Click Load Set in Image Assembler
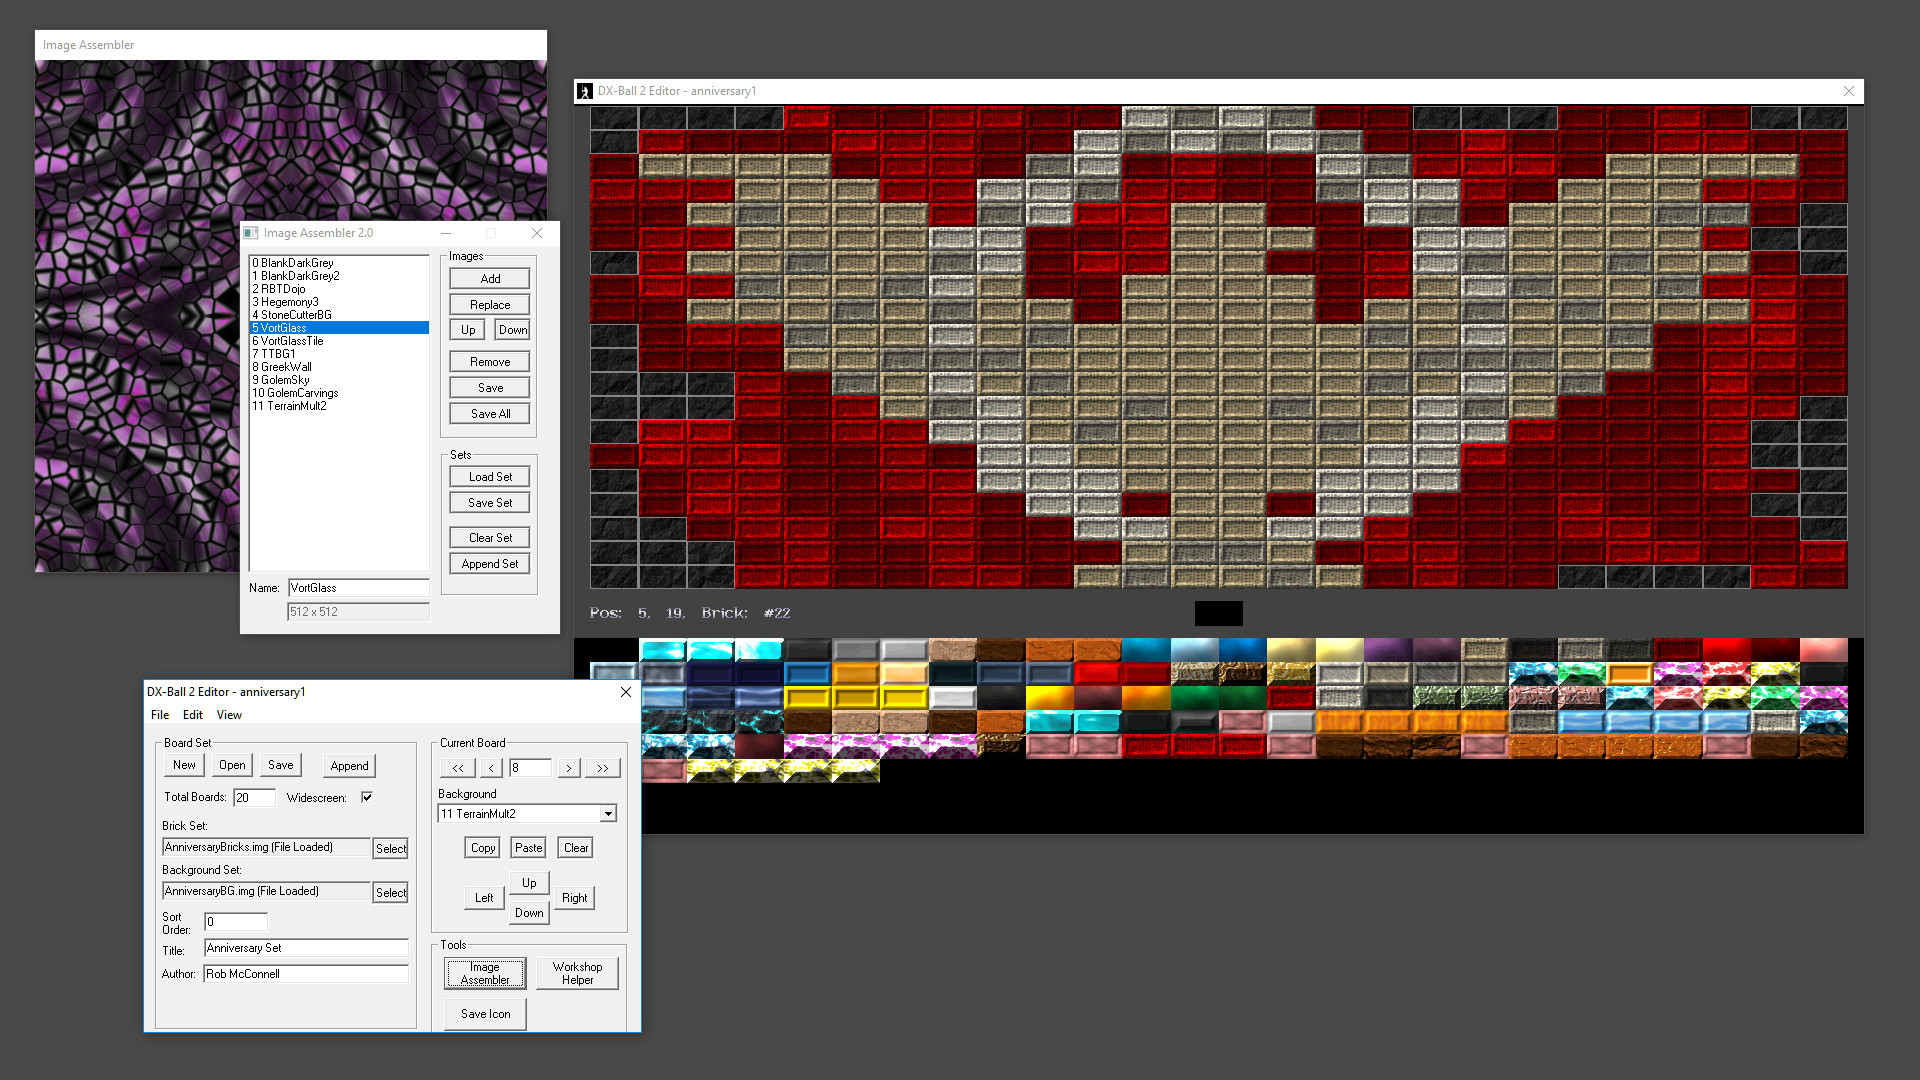The image size is (1920, 1080). tap(489, 476)
